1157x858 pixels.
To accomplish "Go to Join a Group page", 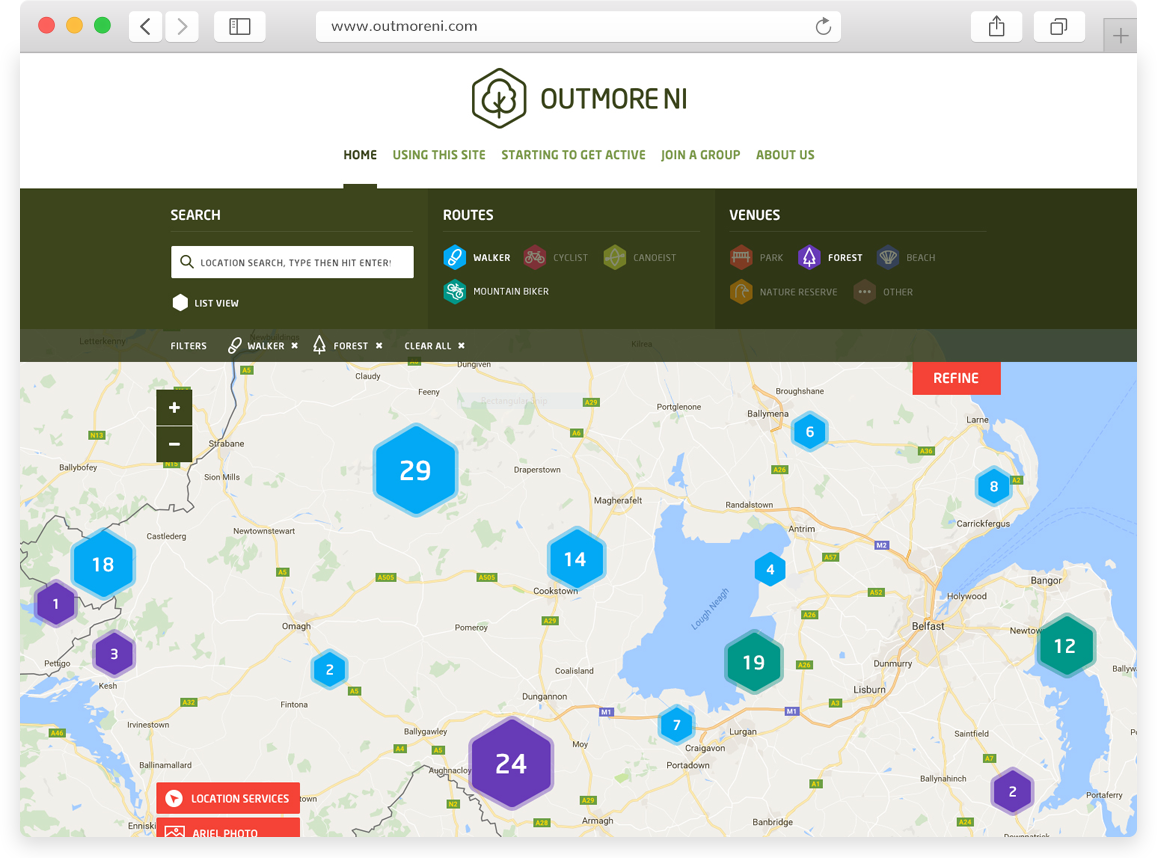I will (x=700, y=155).
